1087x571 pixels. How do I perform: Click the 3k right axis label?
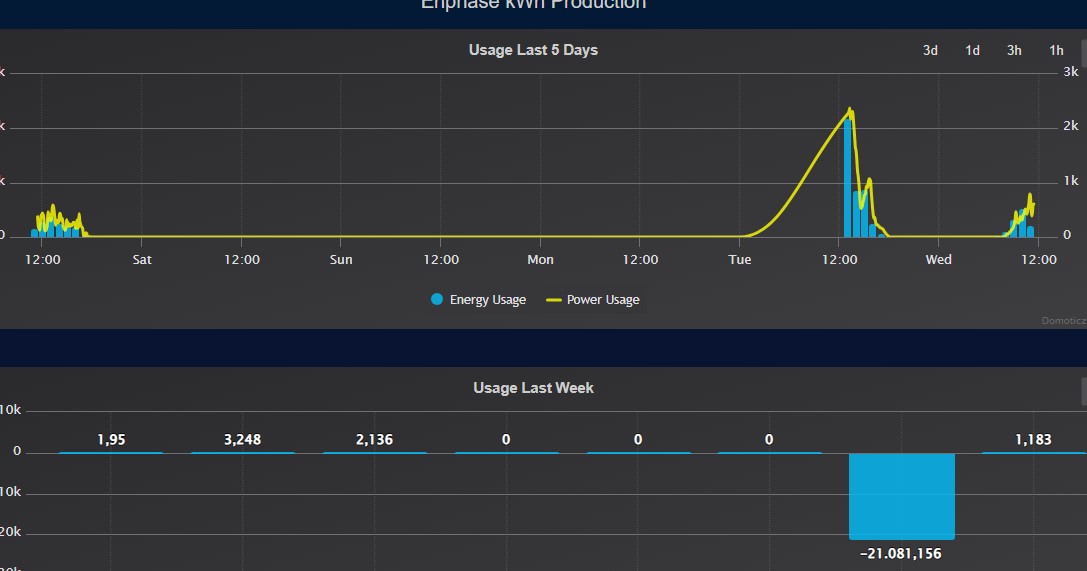(x=1071, y=71)
